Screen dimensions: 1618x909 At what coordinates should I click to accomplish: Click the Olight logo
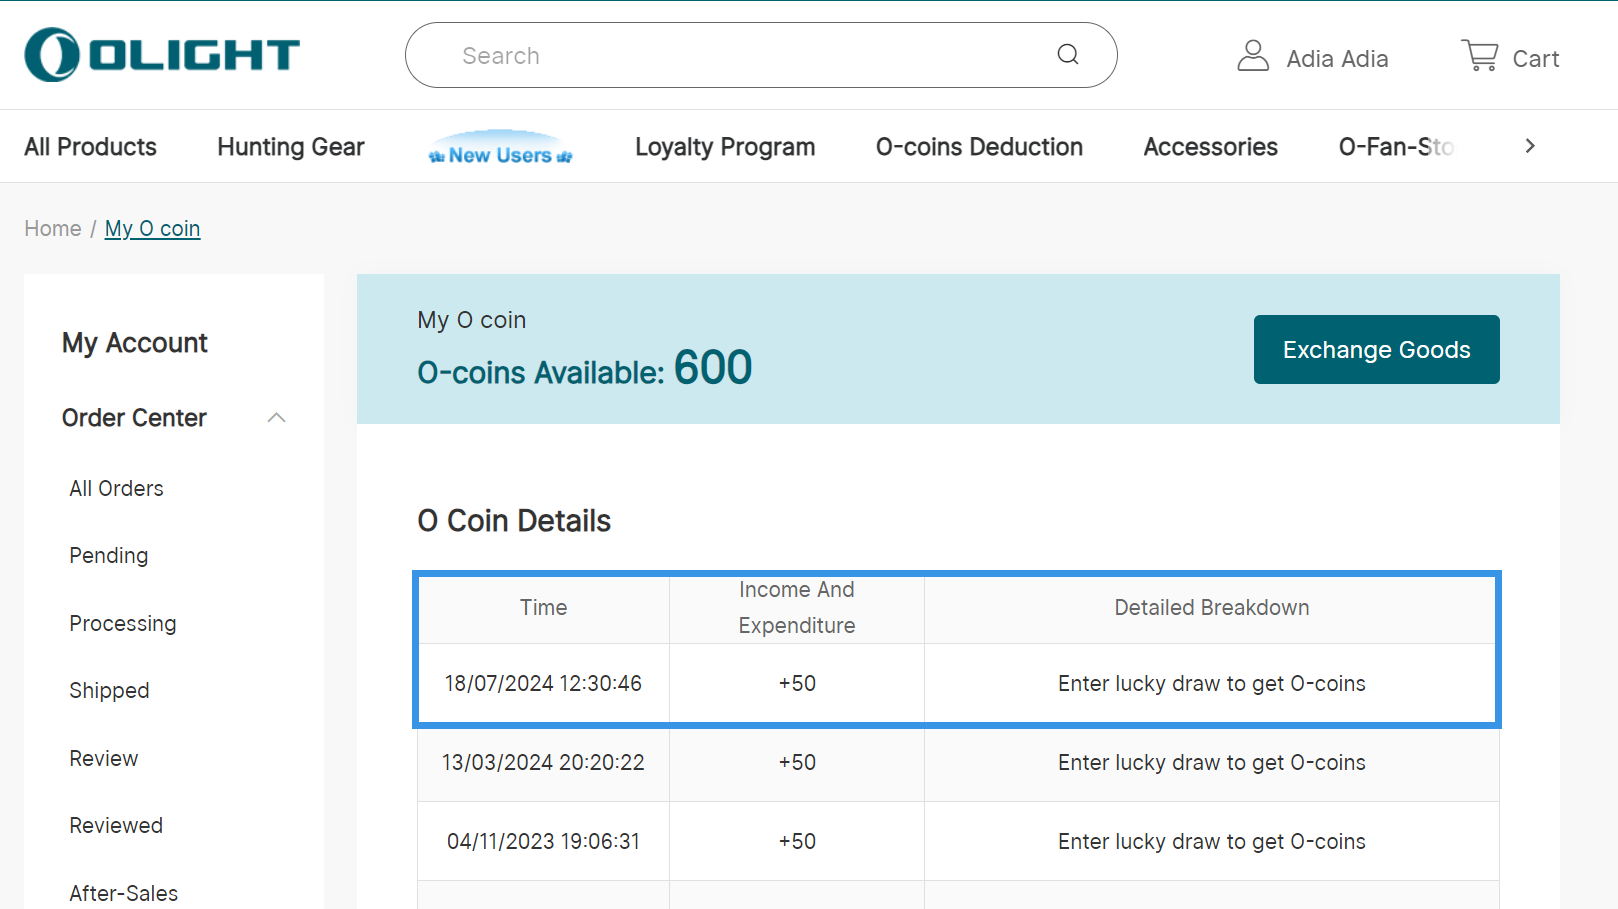[162, 55]
